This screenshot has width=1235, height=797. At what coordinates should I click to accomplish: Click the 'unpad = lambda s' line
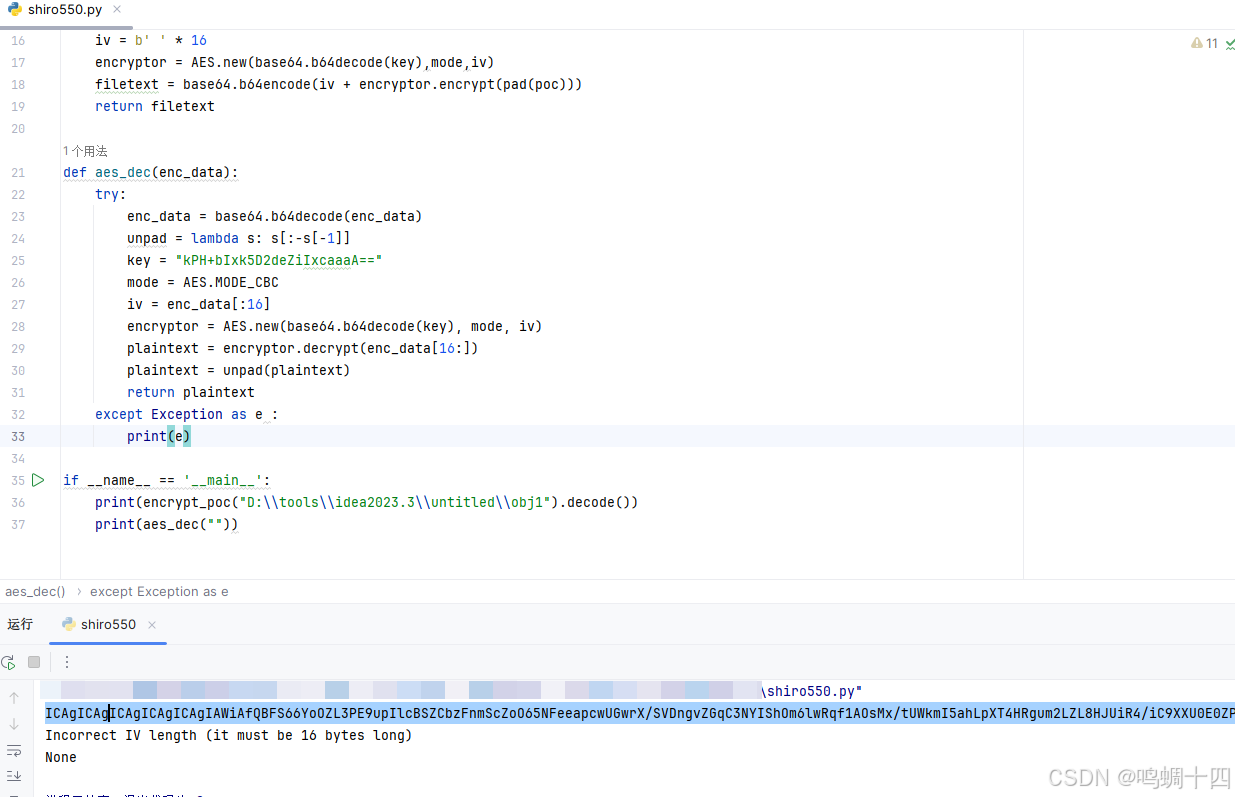(x=239, y=238)
